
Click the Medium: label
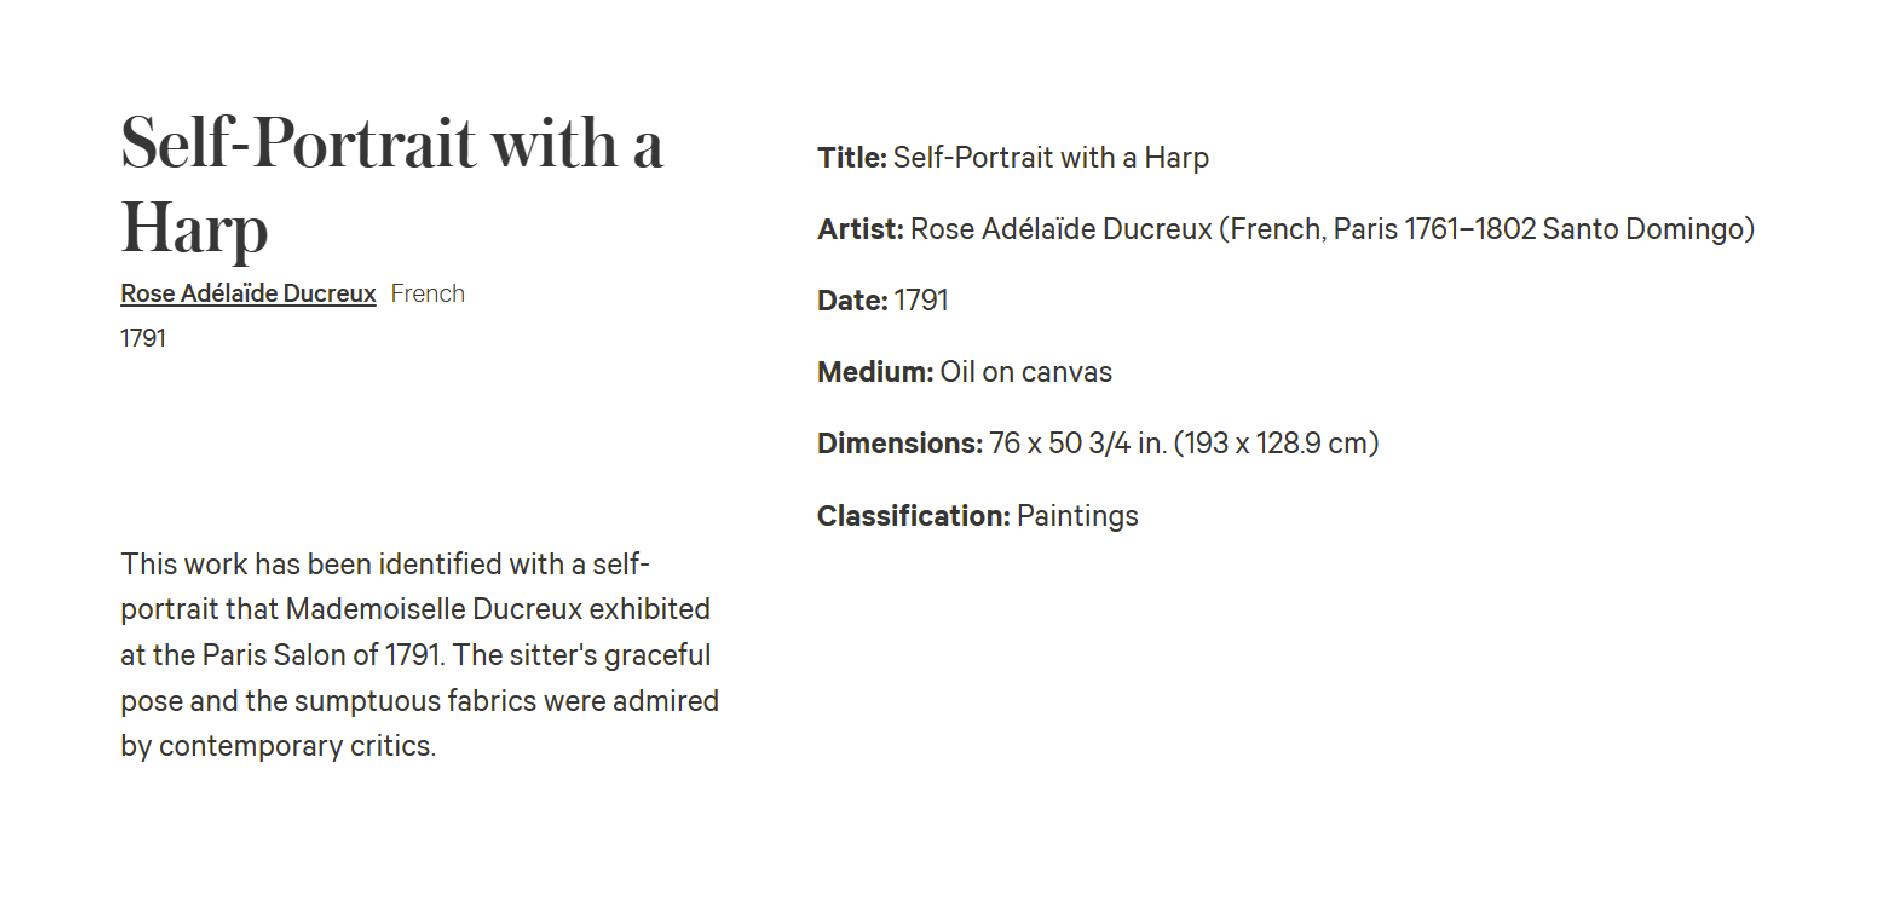(x=875, y=372)
